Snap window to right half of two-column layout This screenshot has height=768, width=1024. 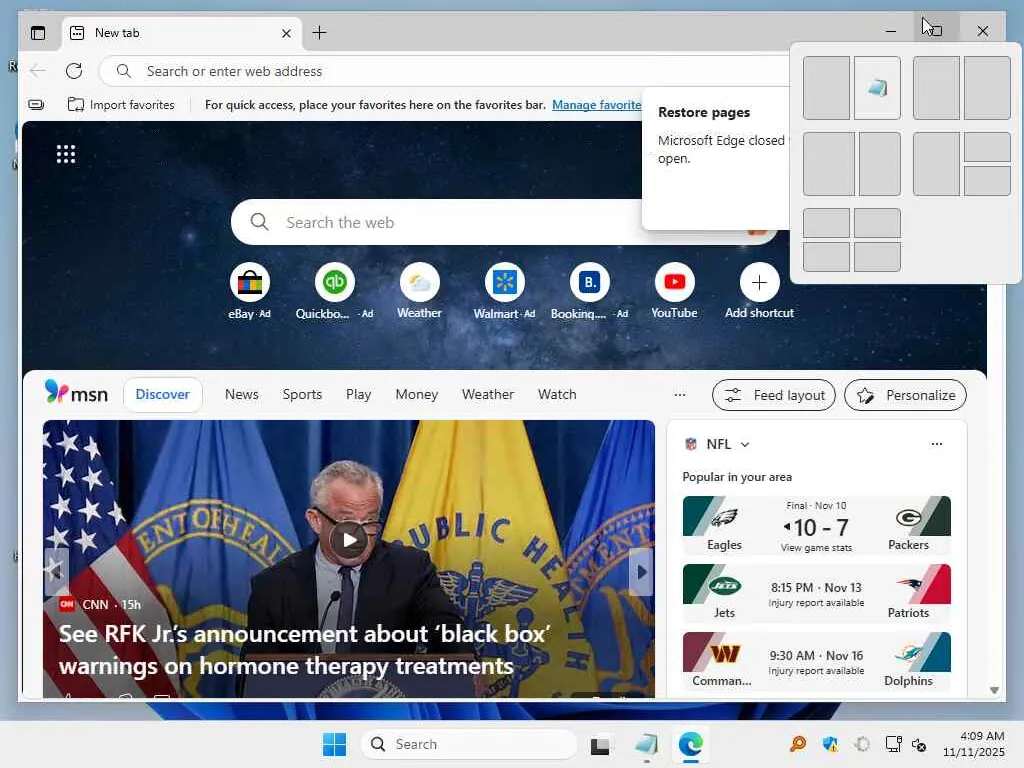tap(877, 88)
